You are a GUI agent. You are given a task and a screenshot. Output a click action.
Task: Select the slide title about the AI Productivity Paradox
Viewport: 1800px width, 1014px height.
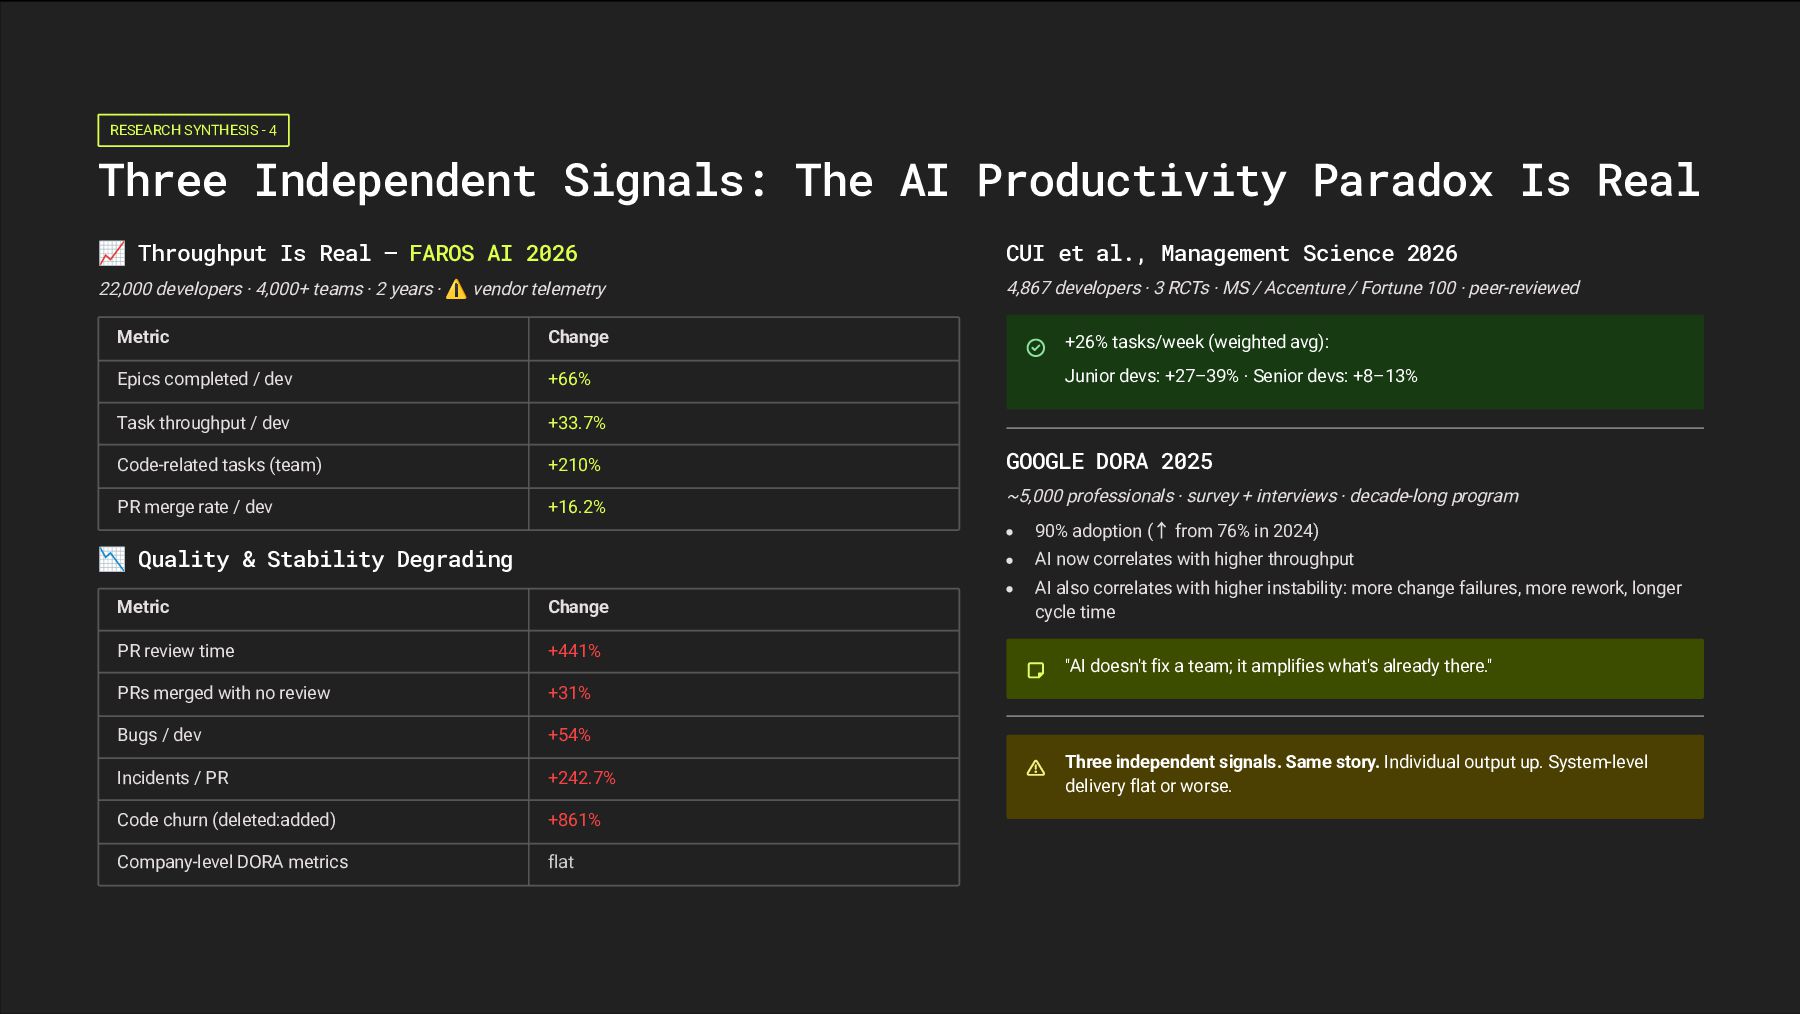tap(898, 181)
